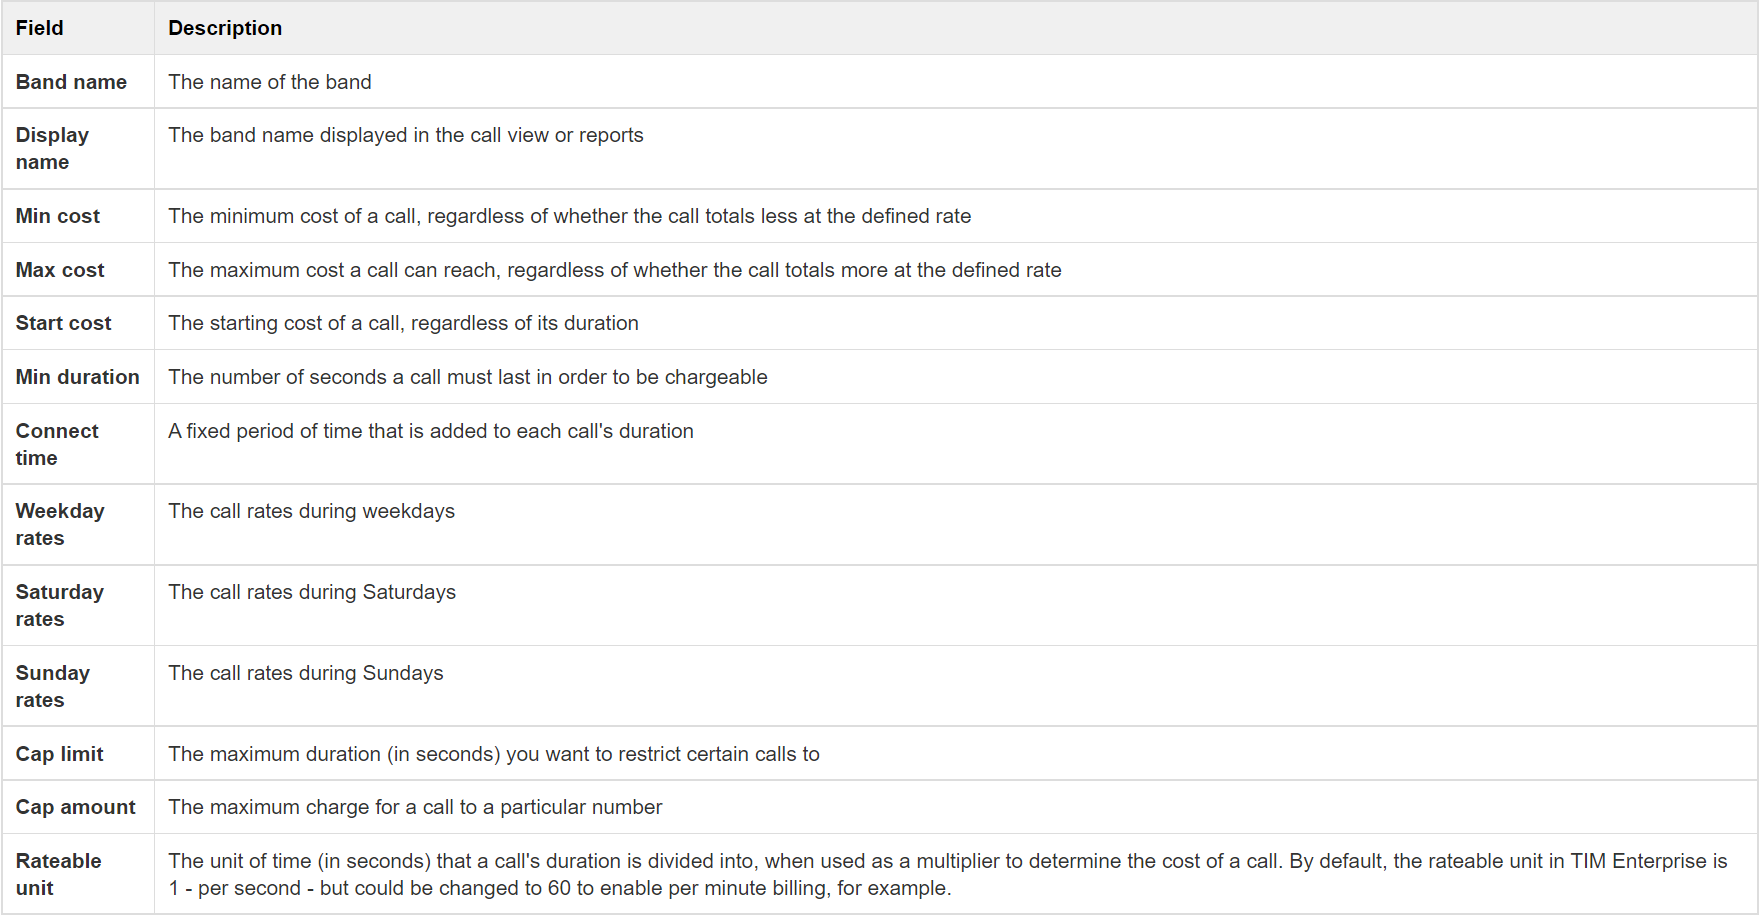Select the Rateable unit field label
1764x916 pixels.
(x=58, y=874)
